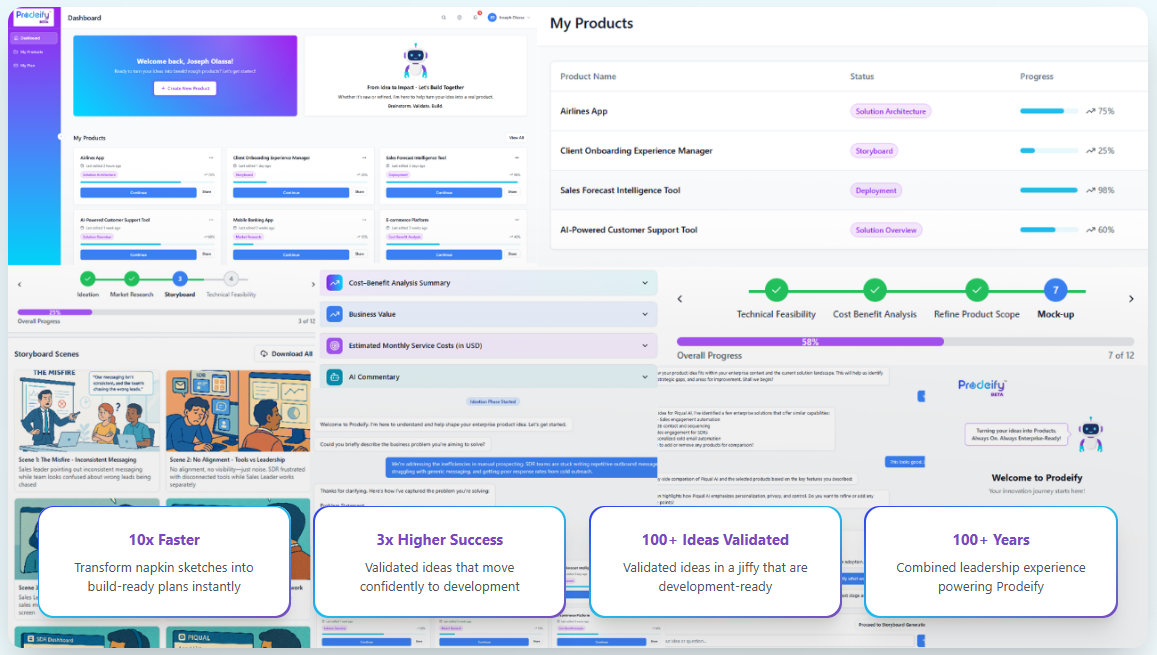Click Estimated Monthly Service Costs target icon
This screenshot has height=655, width=1157.
pos(334,345)
